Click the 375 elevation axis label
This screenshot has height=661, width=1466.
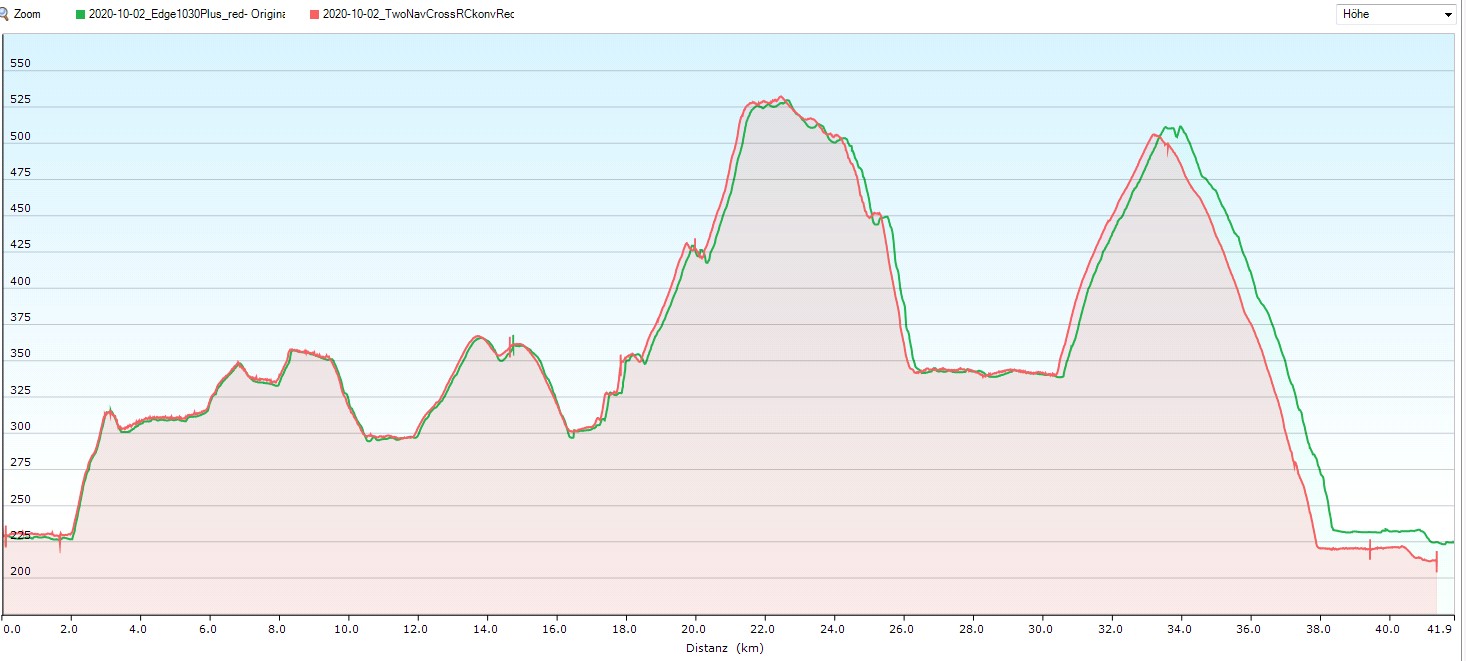pos(20,317)
